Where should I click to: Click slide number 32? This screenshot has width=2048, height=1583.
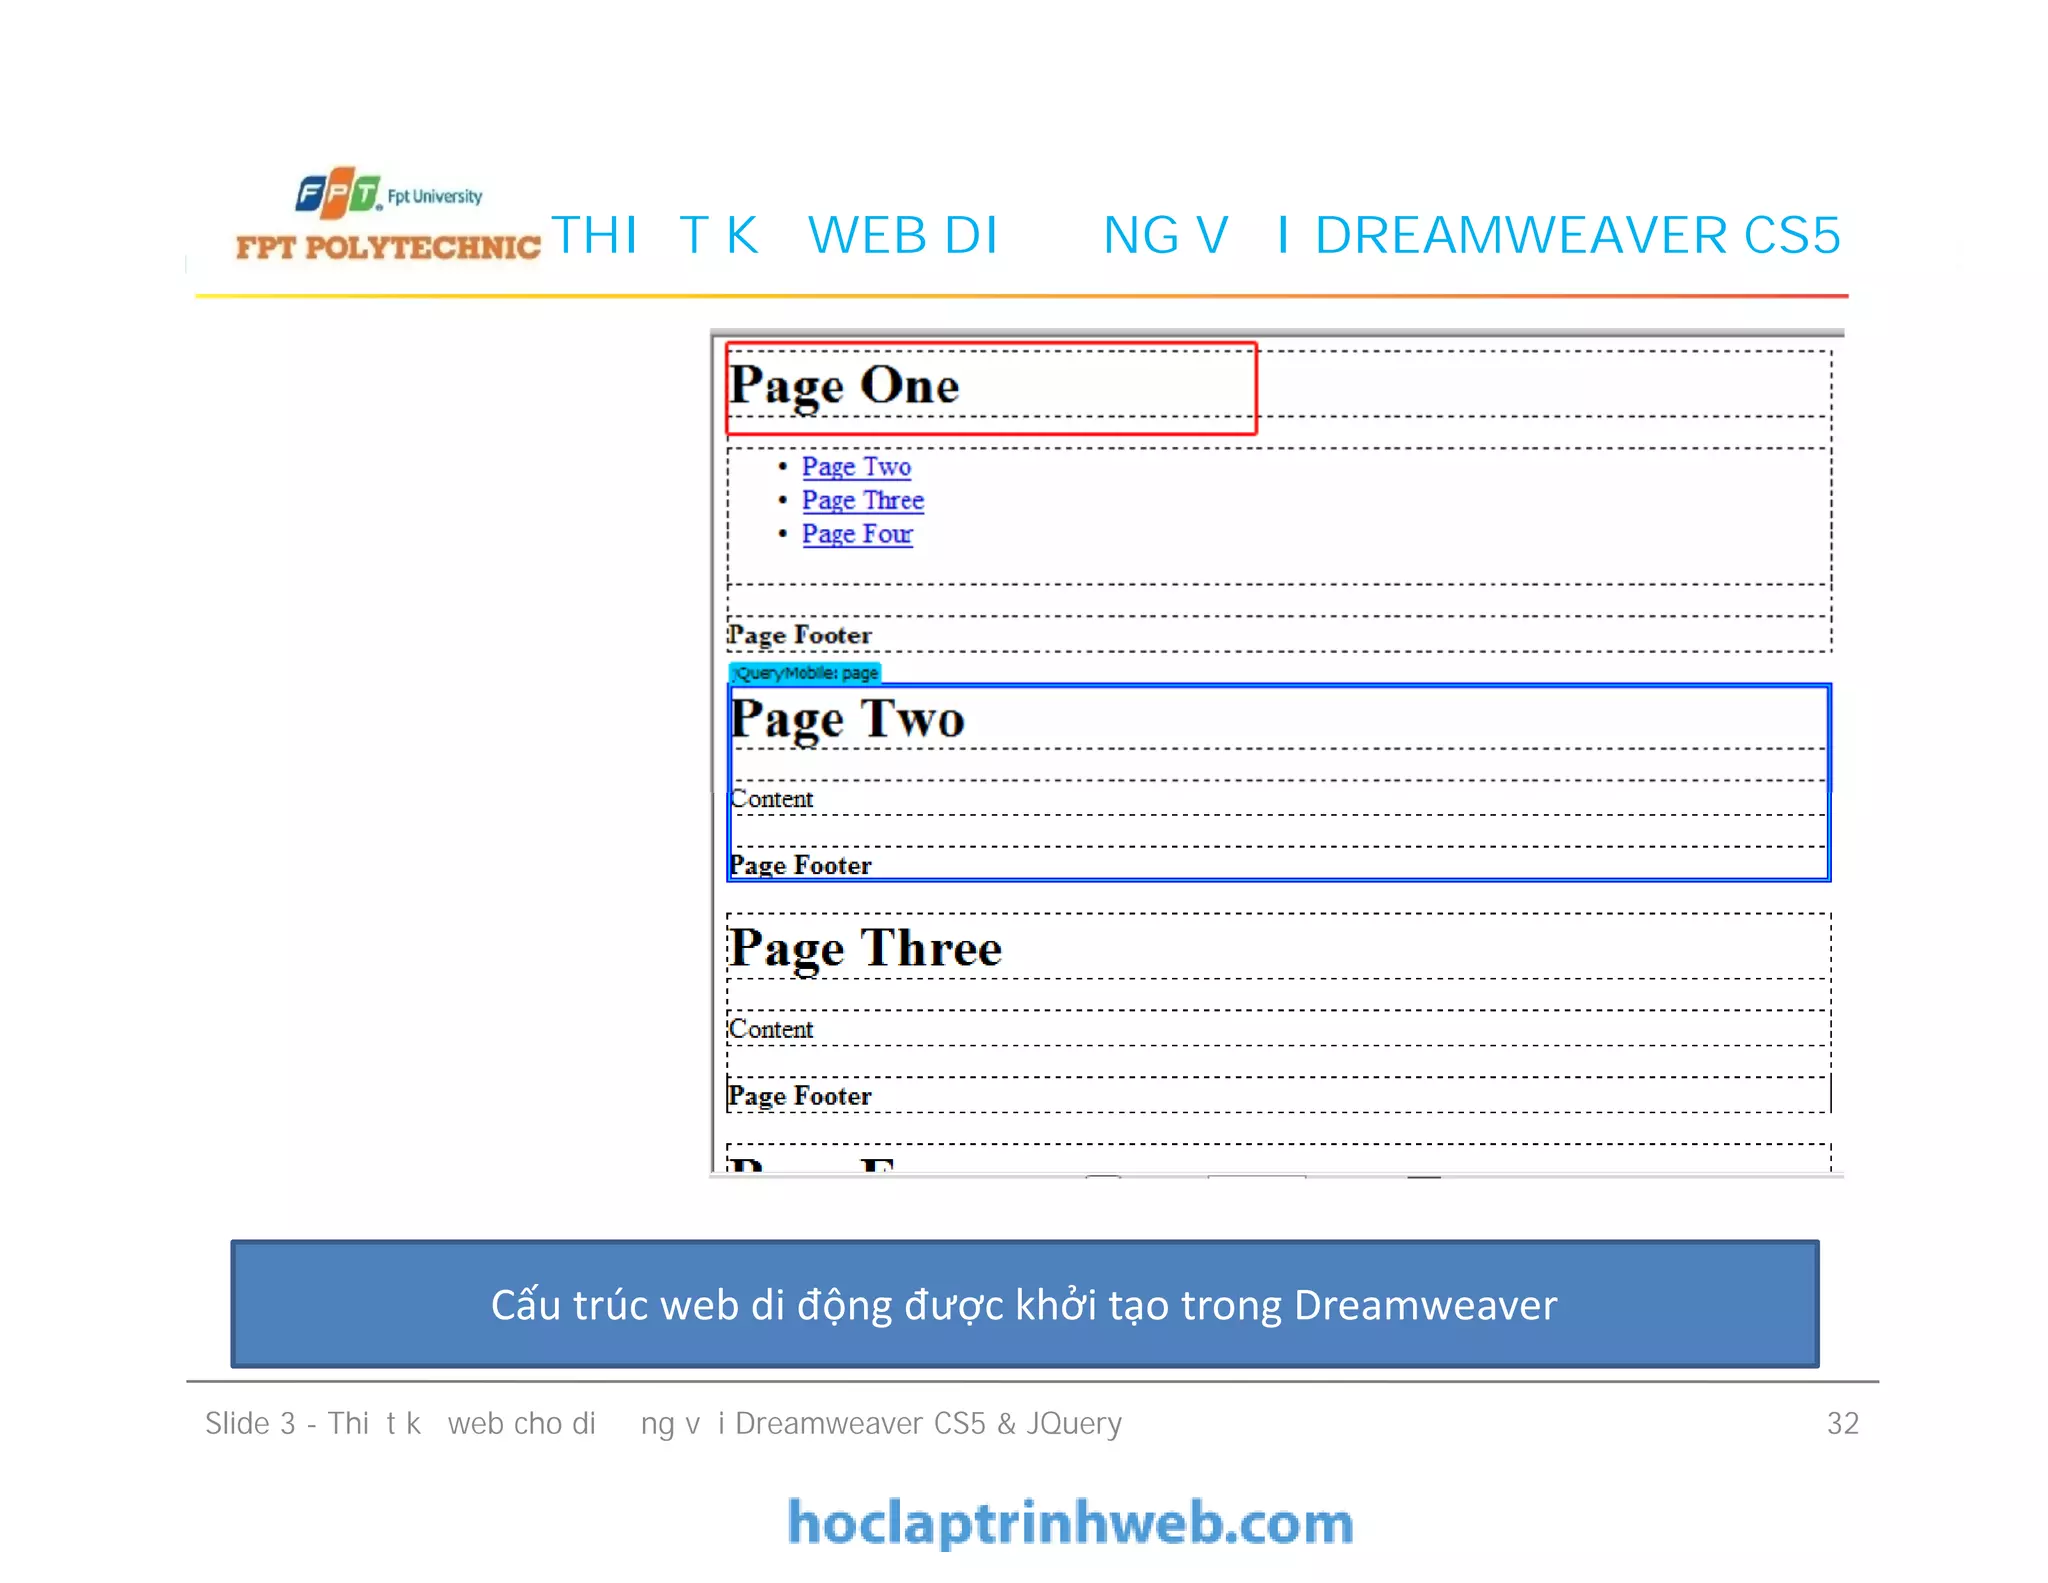point(1842,1423)
